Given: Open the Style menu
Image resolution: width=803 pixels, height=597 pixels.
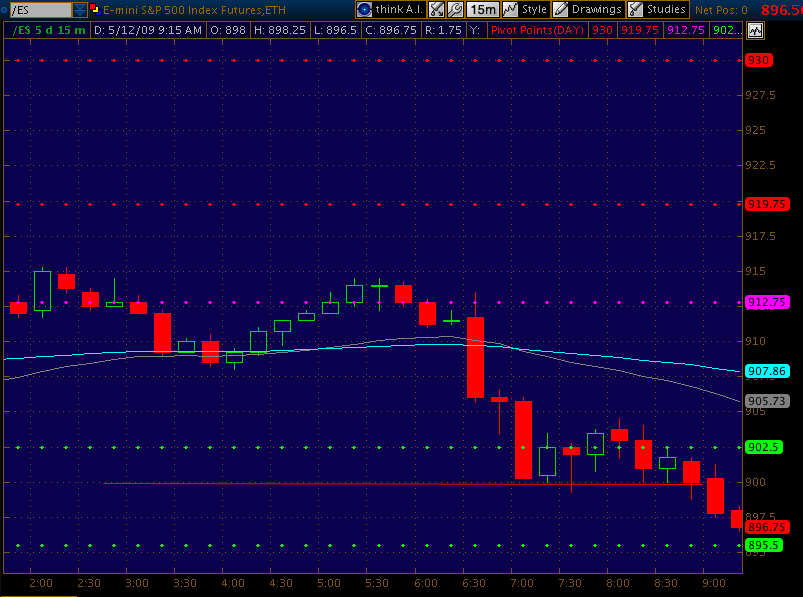Looking at the screenshot, I should click(x=534, y=9).
